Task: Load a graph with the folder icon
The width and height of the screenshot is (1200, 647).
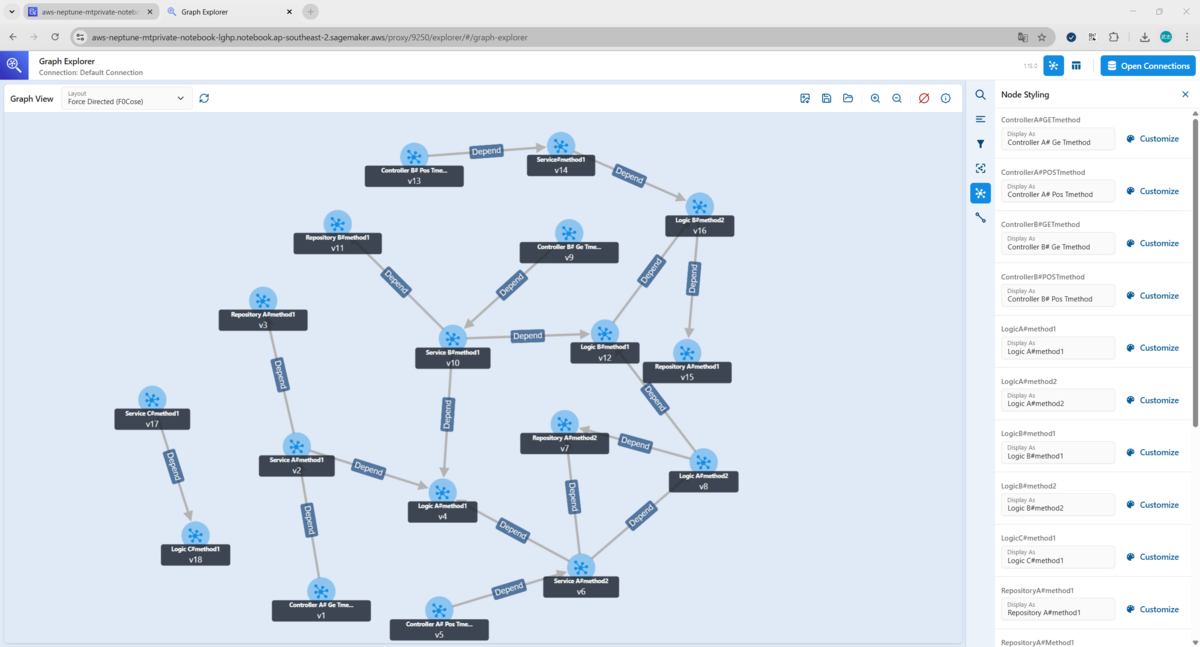Action: click(847, 99)
